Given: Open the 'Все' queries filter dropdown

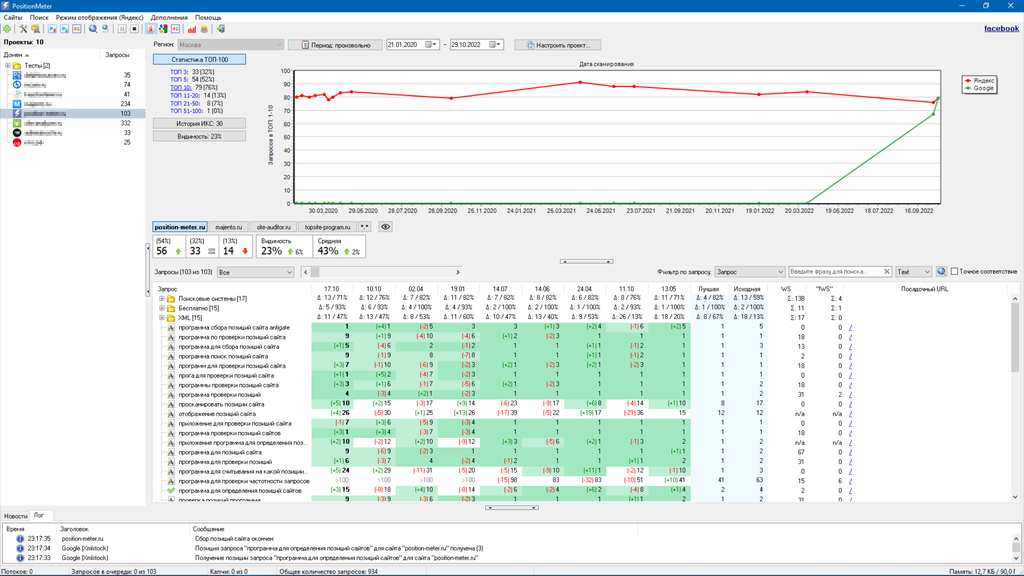Looking at the screenshot, I should (x=255, y=272).
